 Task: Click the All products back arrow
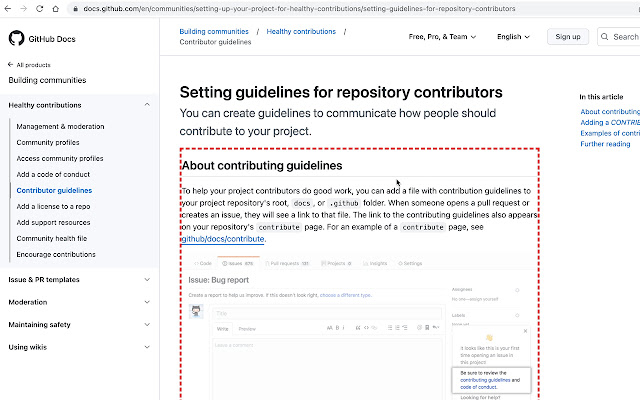tap(11, 64)
